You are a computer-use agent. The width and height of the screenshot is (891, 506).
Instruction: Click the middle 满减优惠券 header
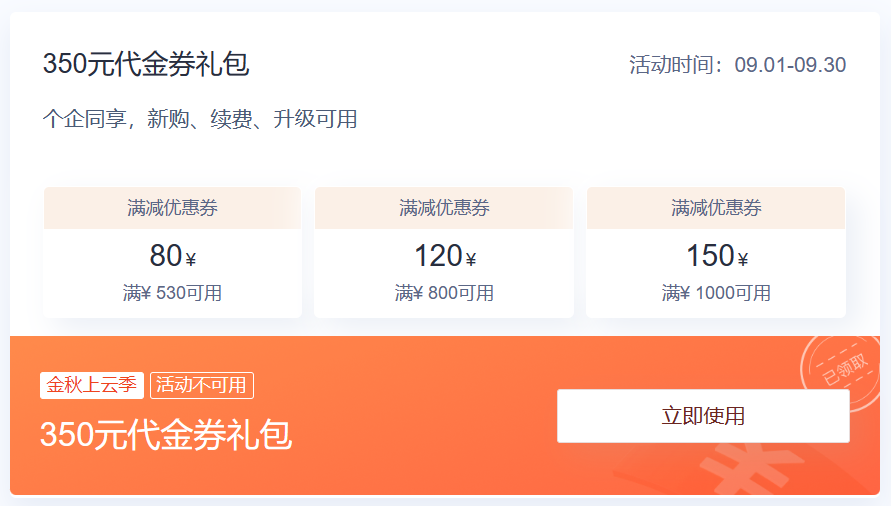tap(444, 208)
